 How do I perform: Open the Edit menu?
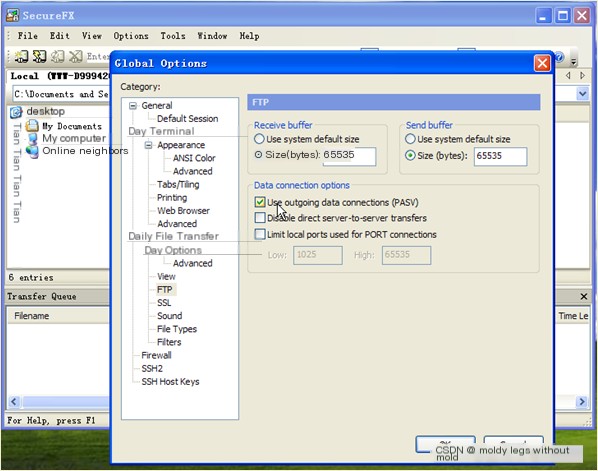59,36
